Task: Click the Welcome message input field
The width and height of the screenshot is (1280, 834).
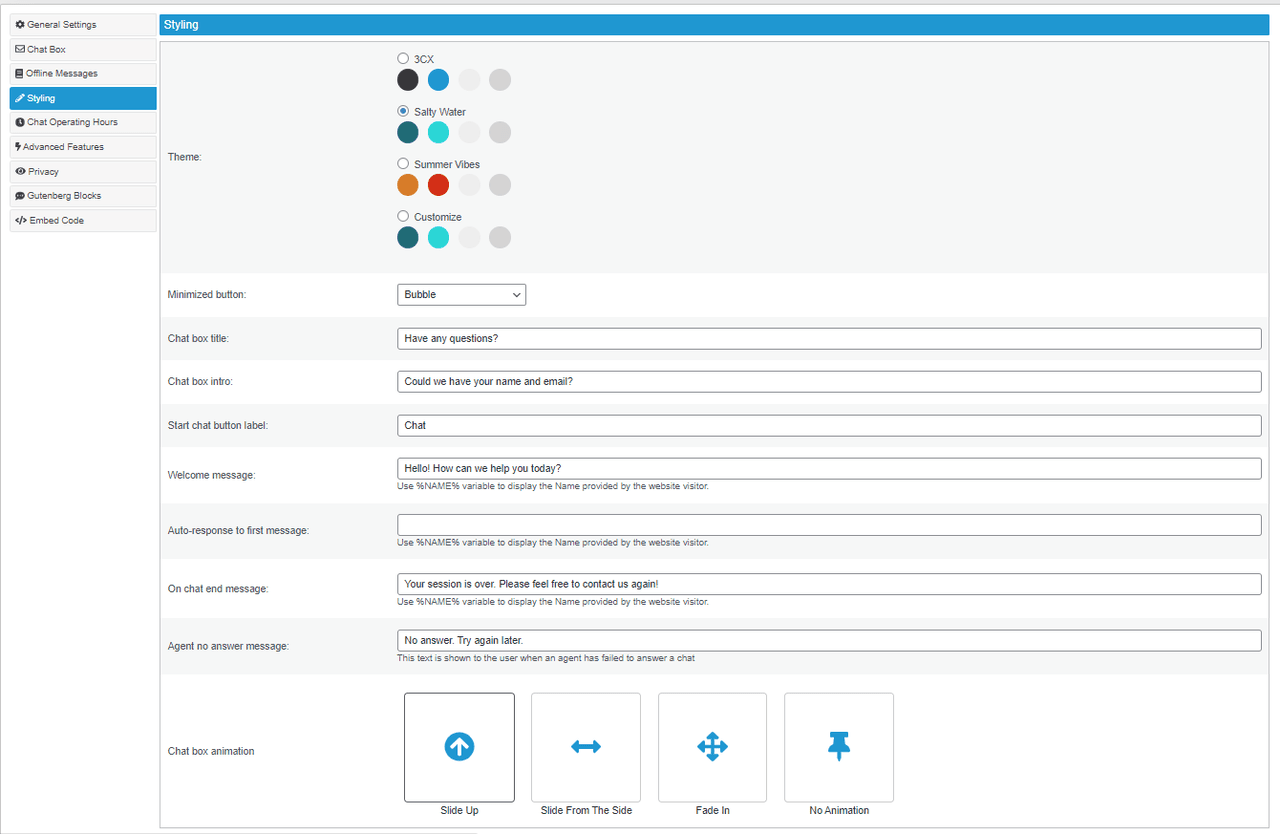Action: click(x=829, y=468)
